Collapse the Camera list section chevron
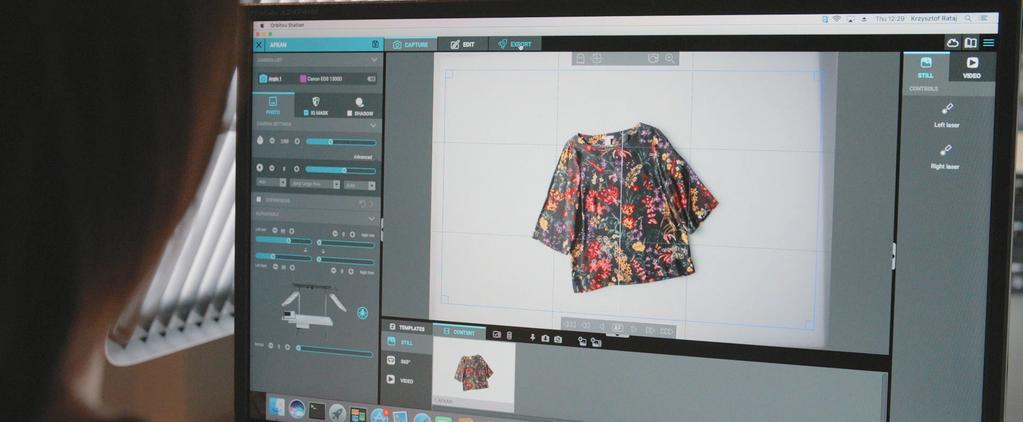 [374, 60]
